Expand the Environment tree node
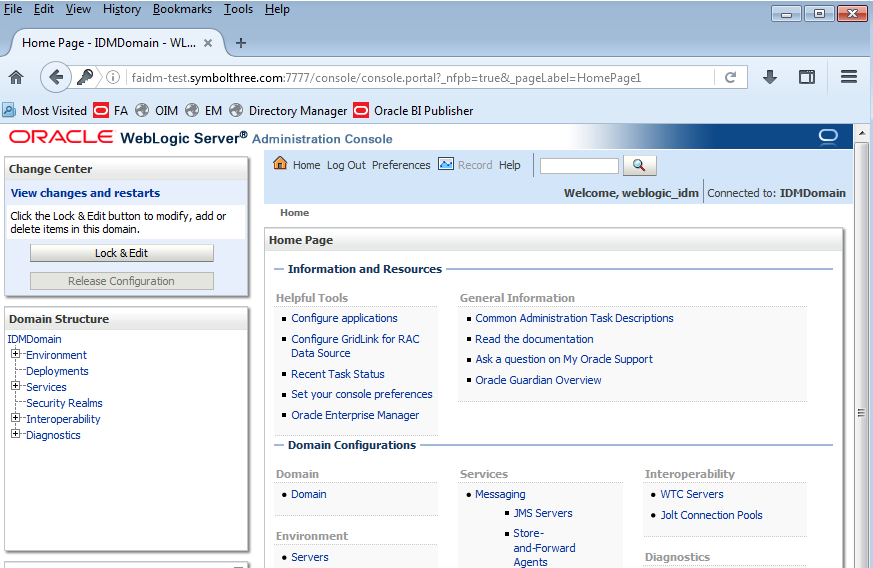This screenshot has height=568, width=873. (x=16, y=354)
